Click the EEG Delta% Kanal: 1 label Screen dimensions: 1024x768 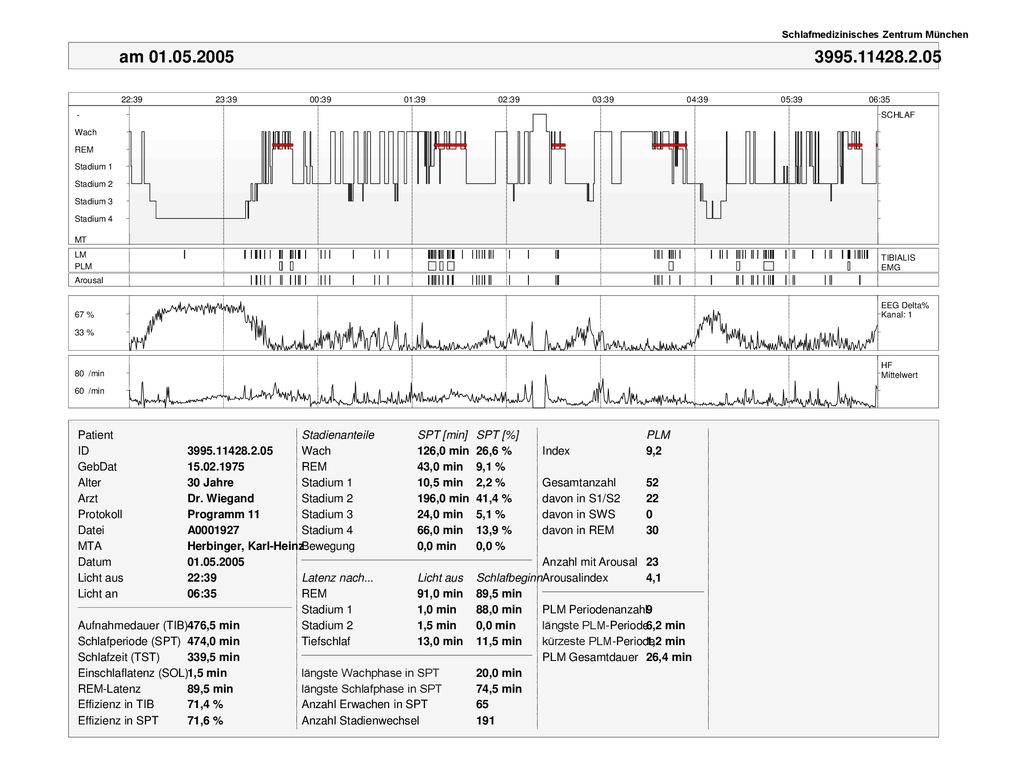click(904, 310)
